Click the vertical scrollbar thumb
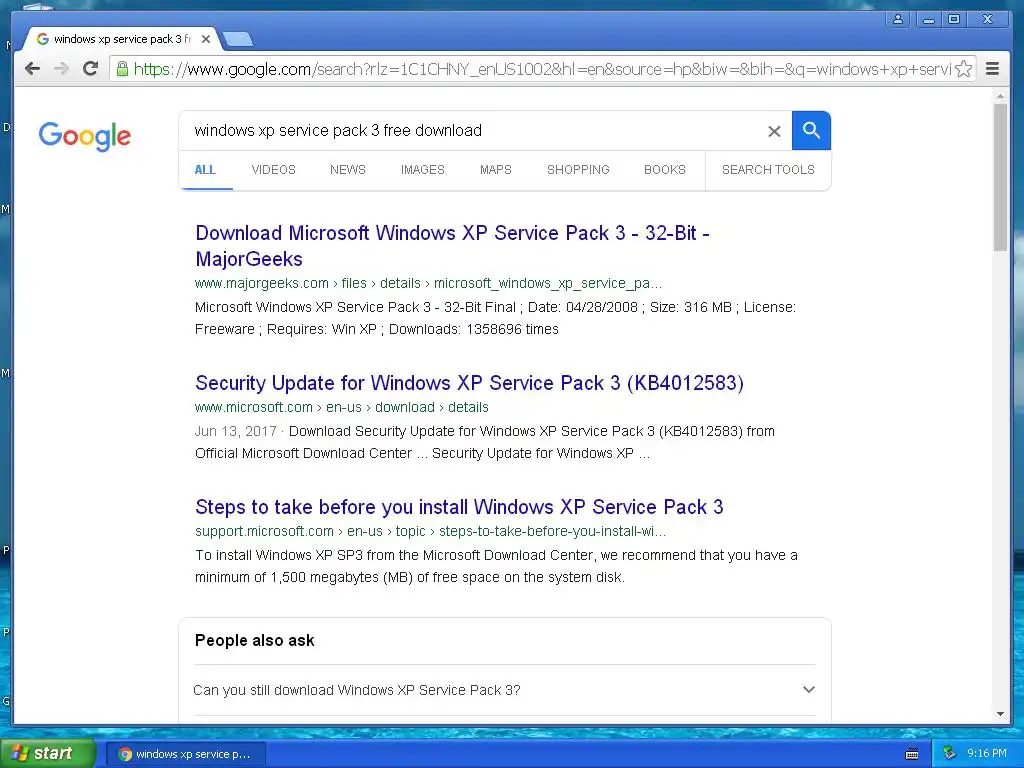Image resolution: width=1024 pixels, height=768 pixels. tap(1000, 177)
